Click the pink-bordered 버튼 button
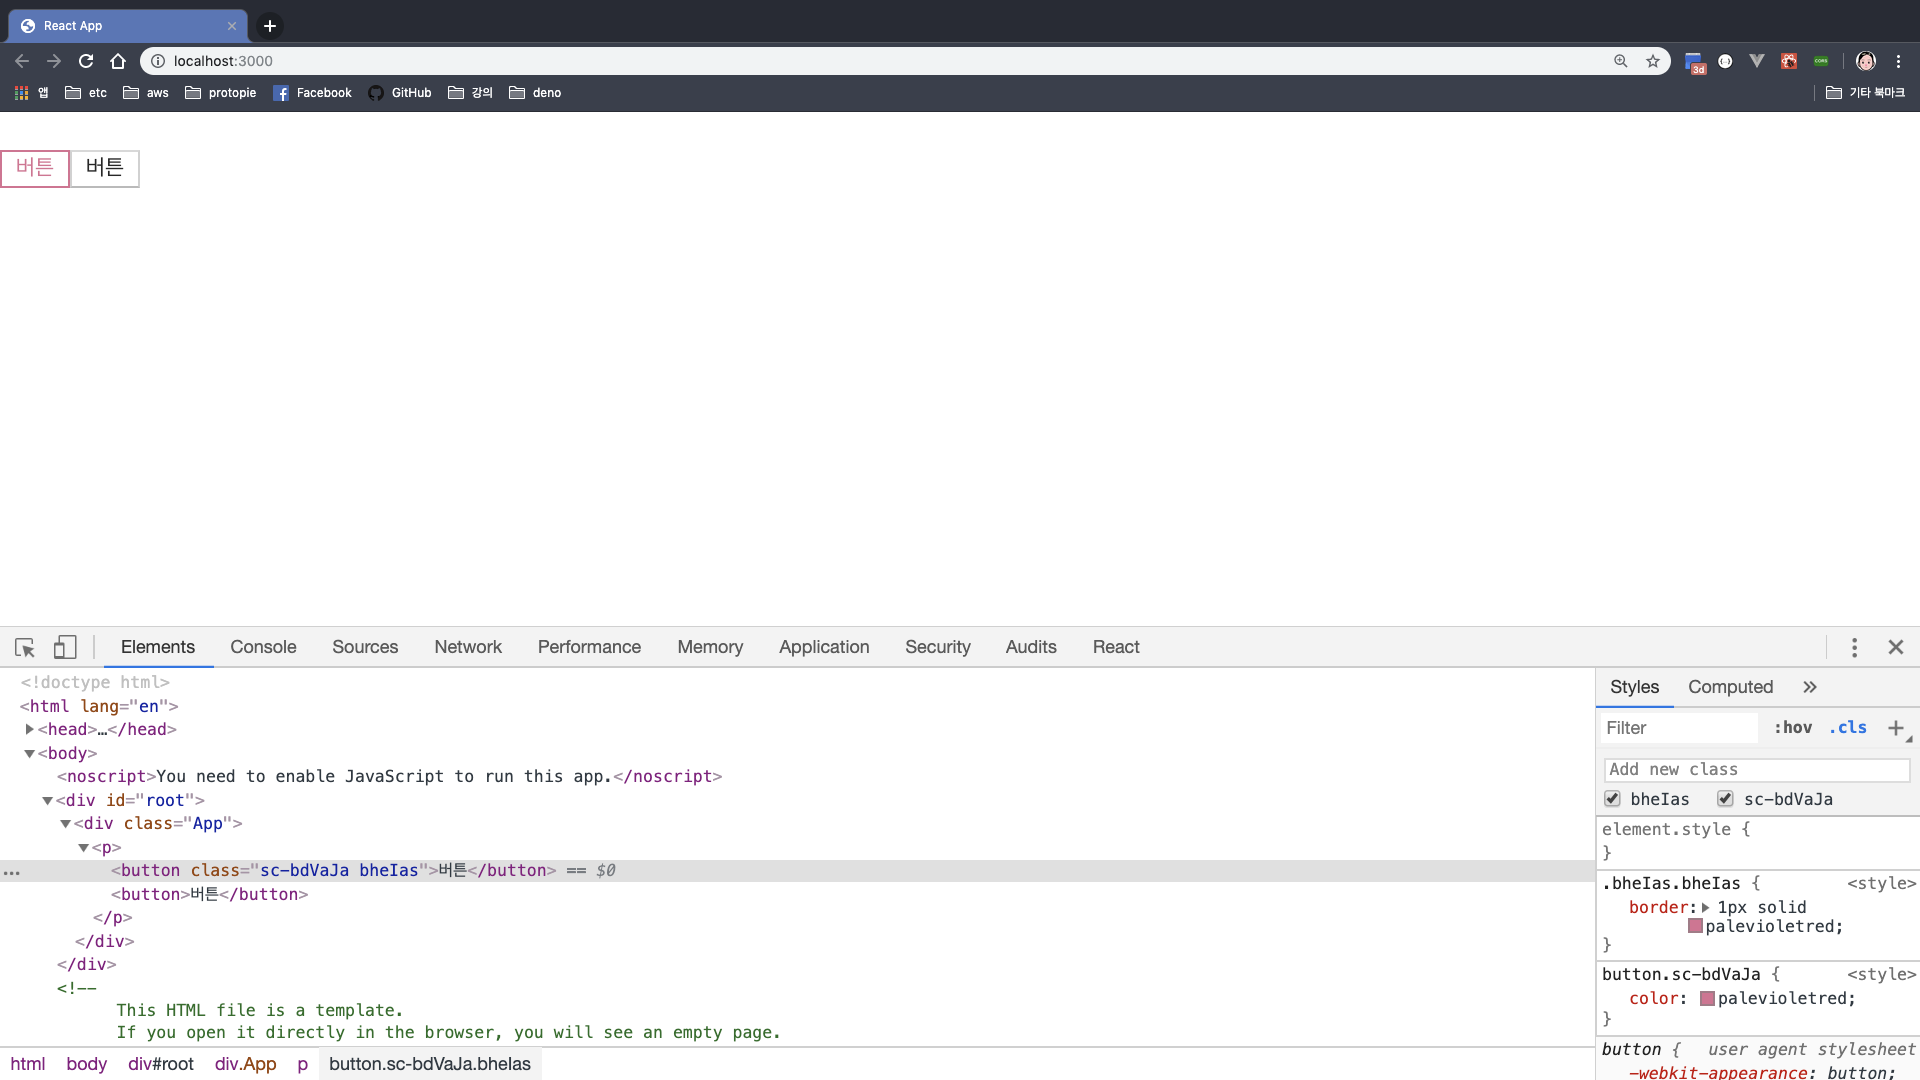This screenshot has height=1080, width=1920. (35, 168)
